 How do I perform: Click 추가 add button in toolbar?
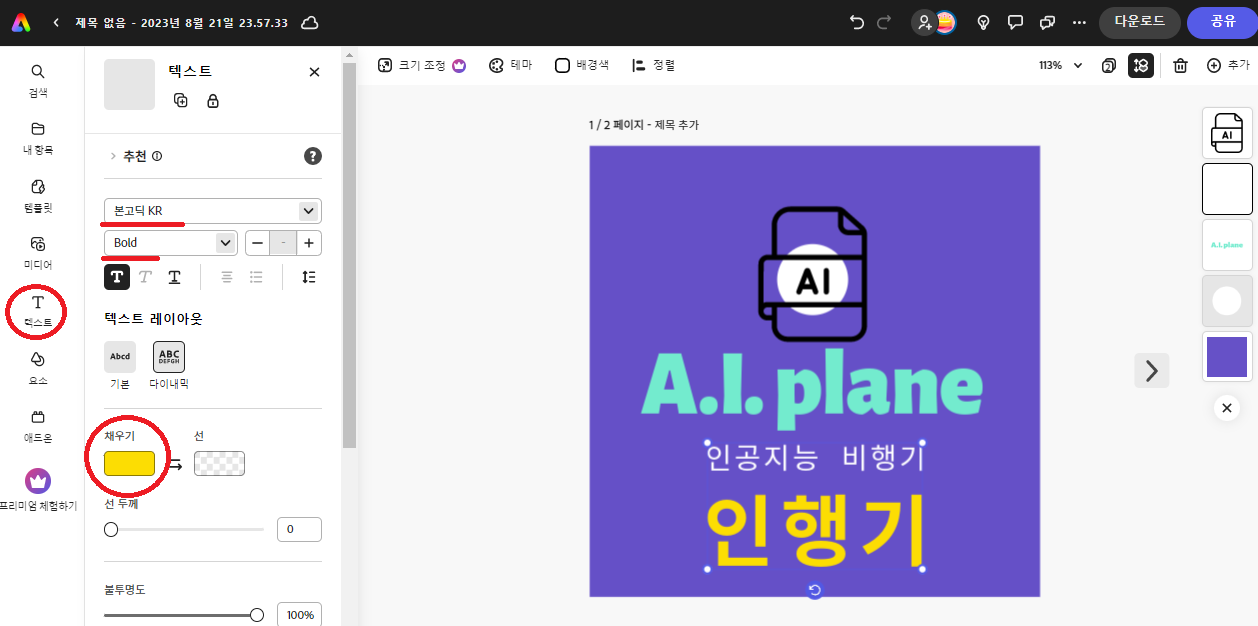(1228, 65)
